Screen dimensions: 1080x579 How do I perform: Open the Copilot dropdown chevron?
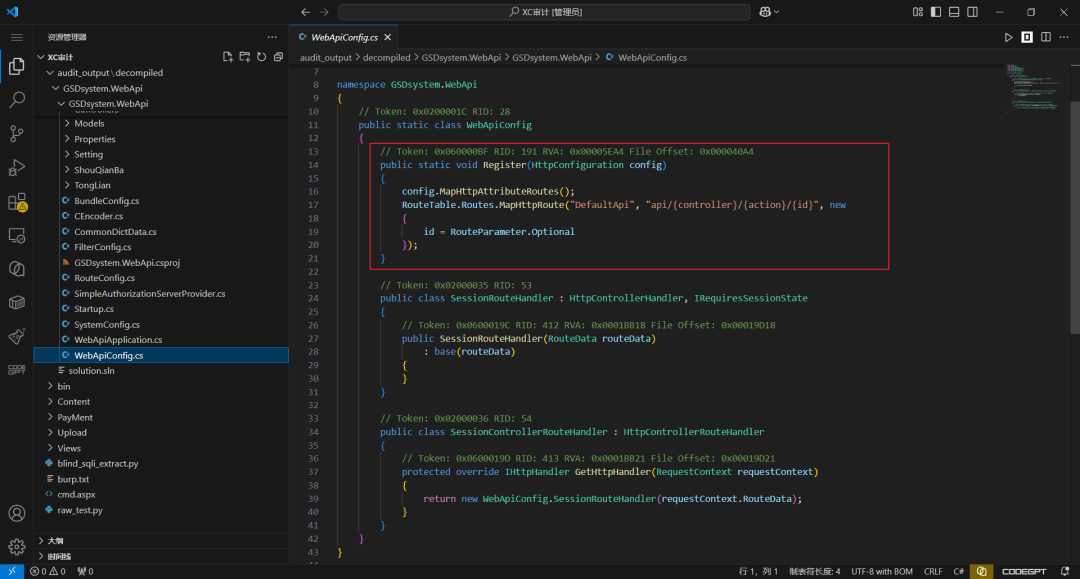click(x=777, y=12)
